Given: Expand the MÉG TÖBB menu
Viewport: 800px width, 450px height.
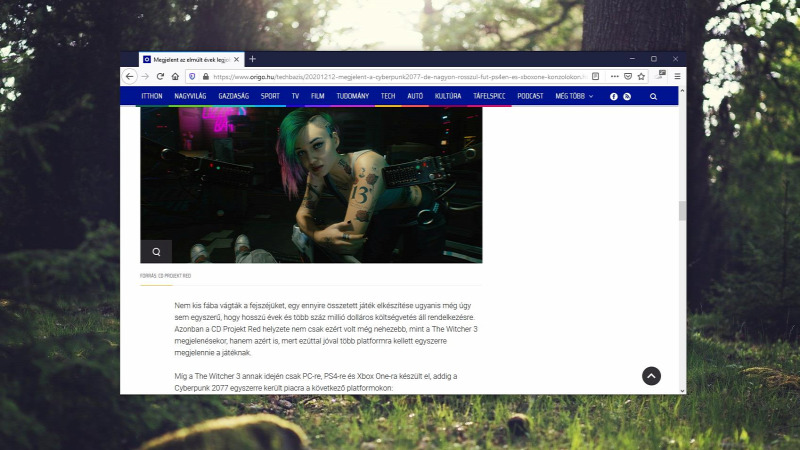Looking at the screenshot, I should [574, 96].
